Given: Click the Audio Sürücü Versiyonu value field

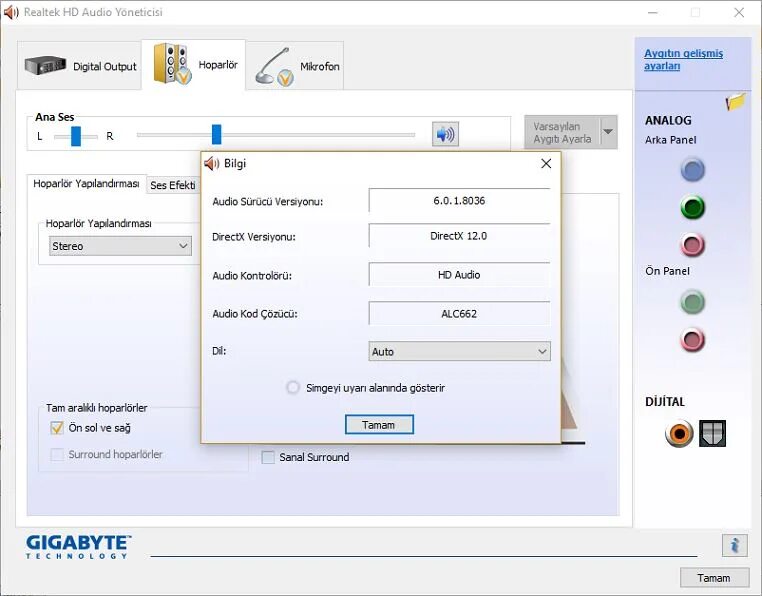Looking at the screenshot, I should 459,201.
